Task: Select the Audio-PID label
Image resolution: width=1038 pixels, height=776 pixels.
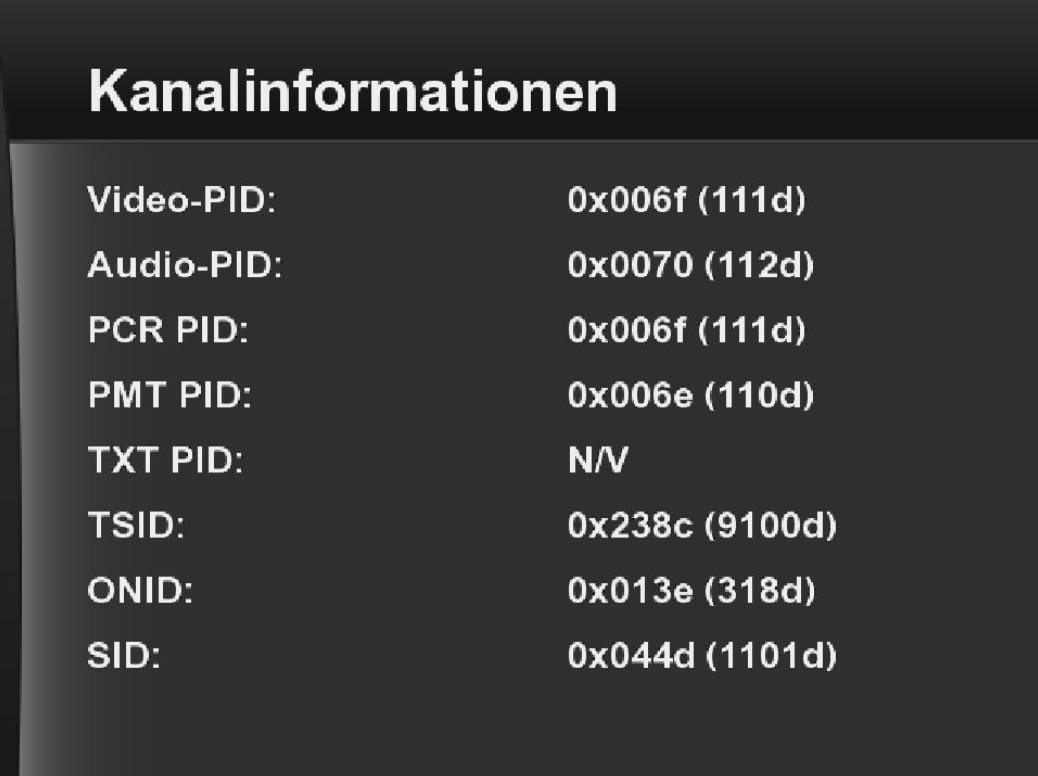Action: pos(185,266)
